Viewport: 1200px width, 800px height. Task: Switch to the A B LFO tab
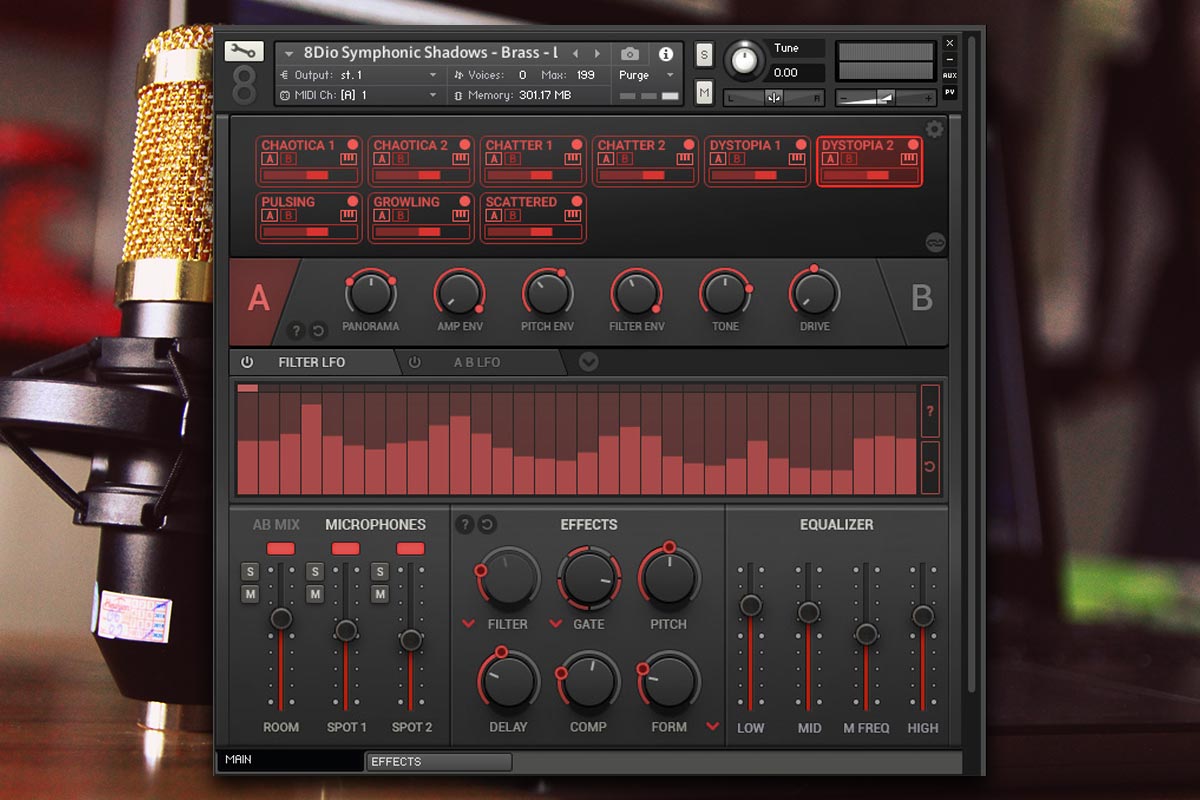[x=477, y=362]
